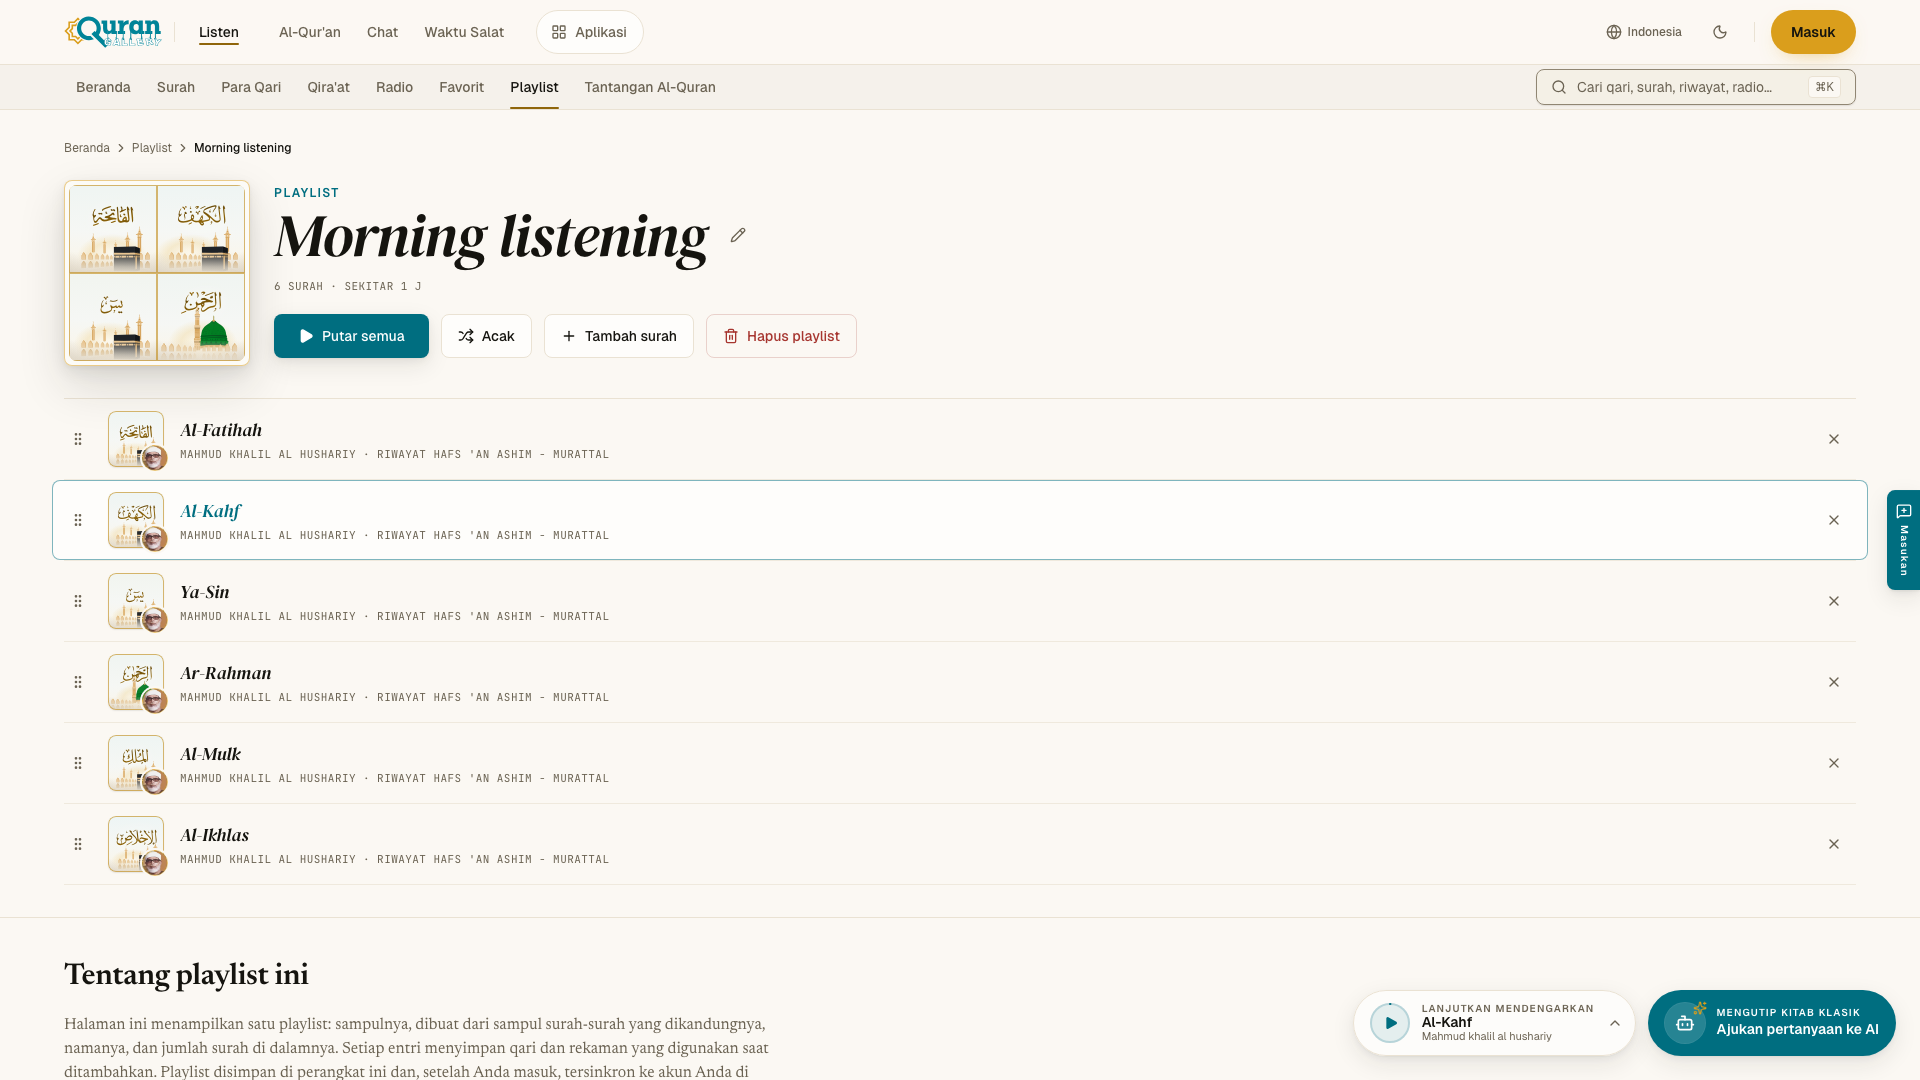Remove Al-Kahf using its X icon
Viewport: 1920px width, 1080px height.
(1834, 520)
